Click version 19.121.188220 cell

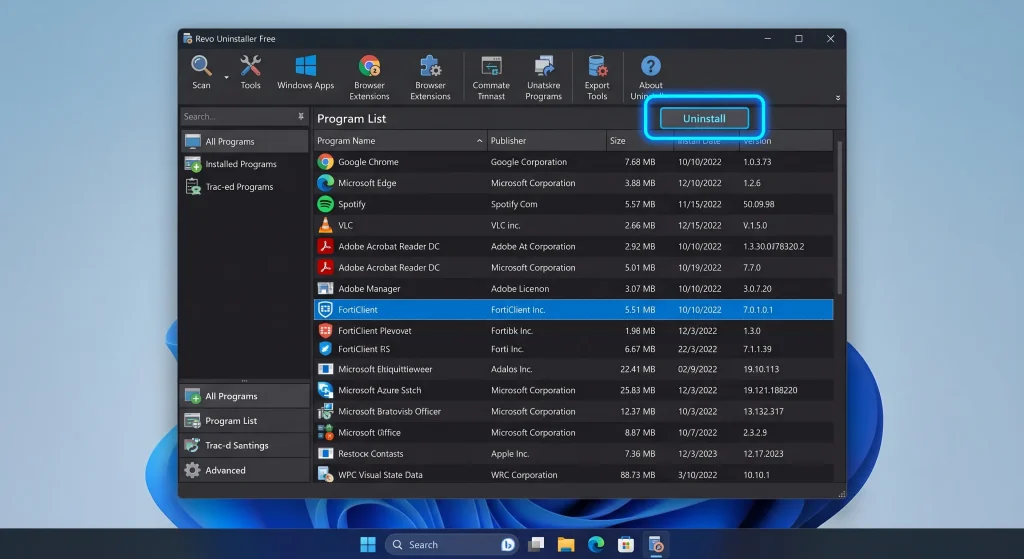point(770,390)
